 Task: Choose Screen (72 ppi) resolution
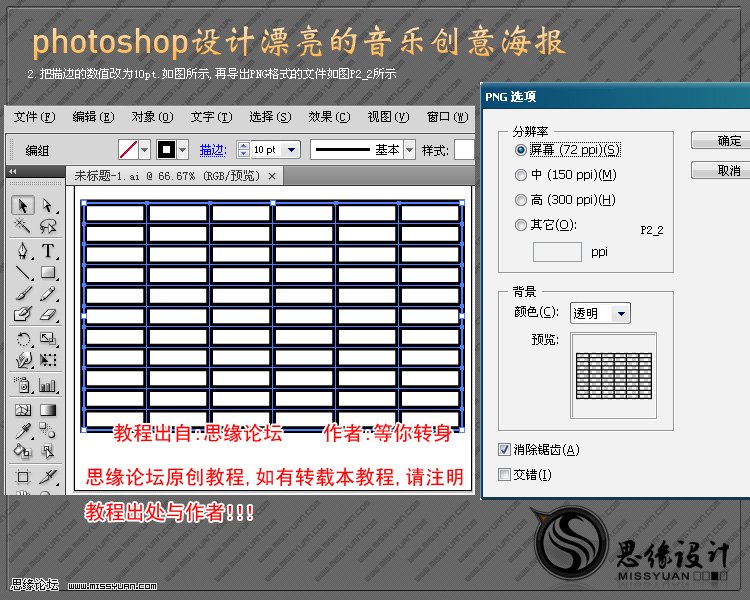(568, 150)
